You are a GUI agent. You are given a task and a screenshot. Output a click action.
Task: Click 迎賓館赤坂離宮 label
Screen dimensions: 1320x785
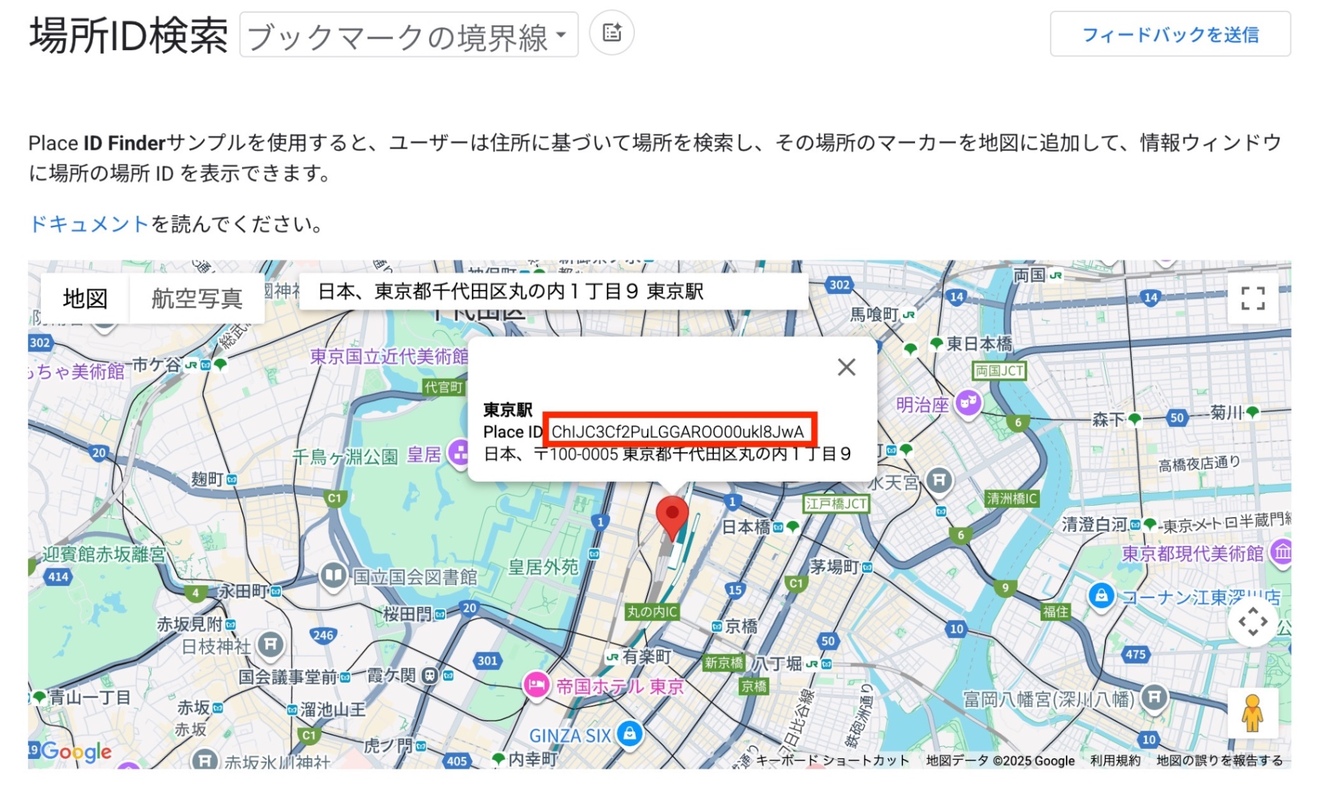(x=106, y=555)
